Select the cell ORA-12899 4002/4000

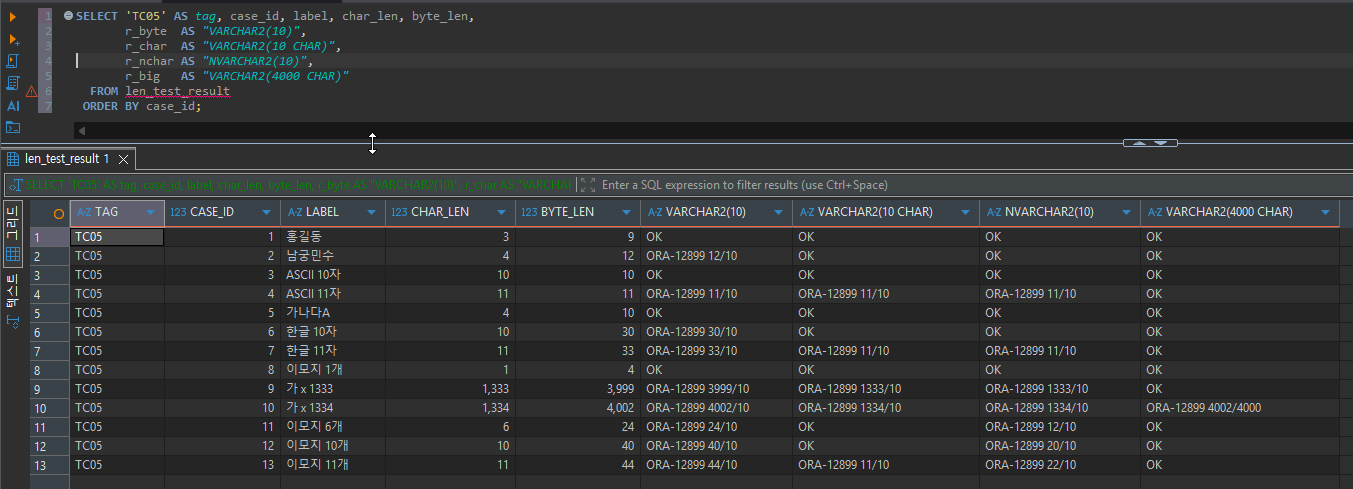click(1239, 408)
